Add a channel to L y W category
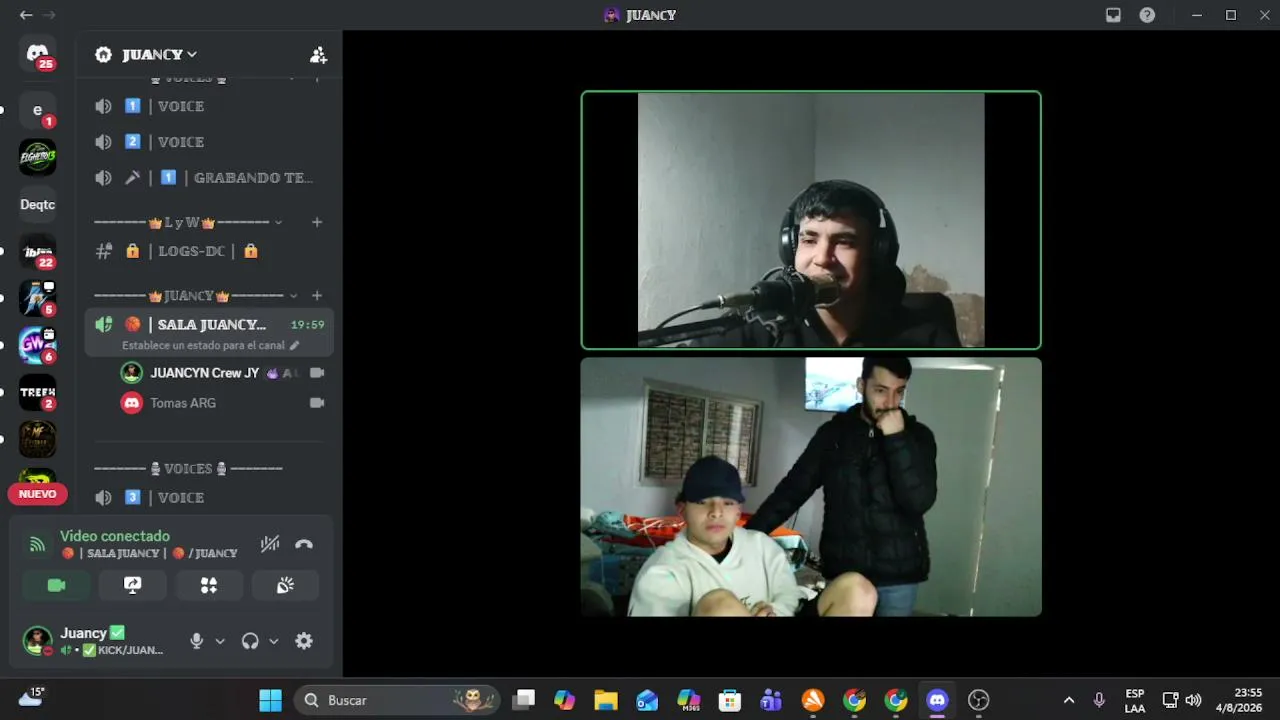Screen dimensions: 1280x720 pos(317,222)
